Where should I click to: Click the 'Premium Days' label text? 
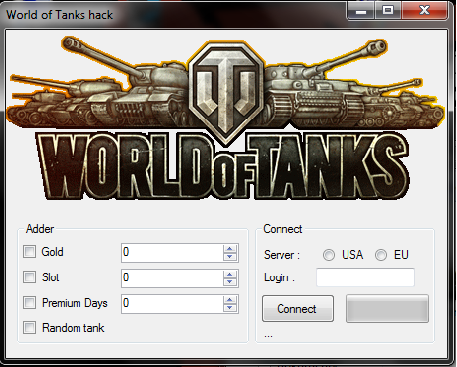tap(75, 303)
